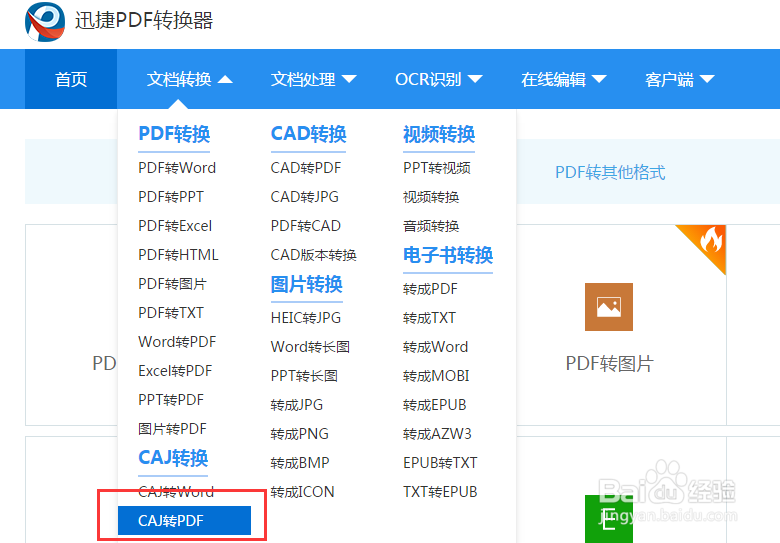Image resolution: width=780 pixels, height=543 pixels.
Task: Choose 转成AZW3 ebook option
Action: click(437, 434)
